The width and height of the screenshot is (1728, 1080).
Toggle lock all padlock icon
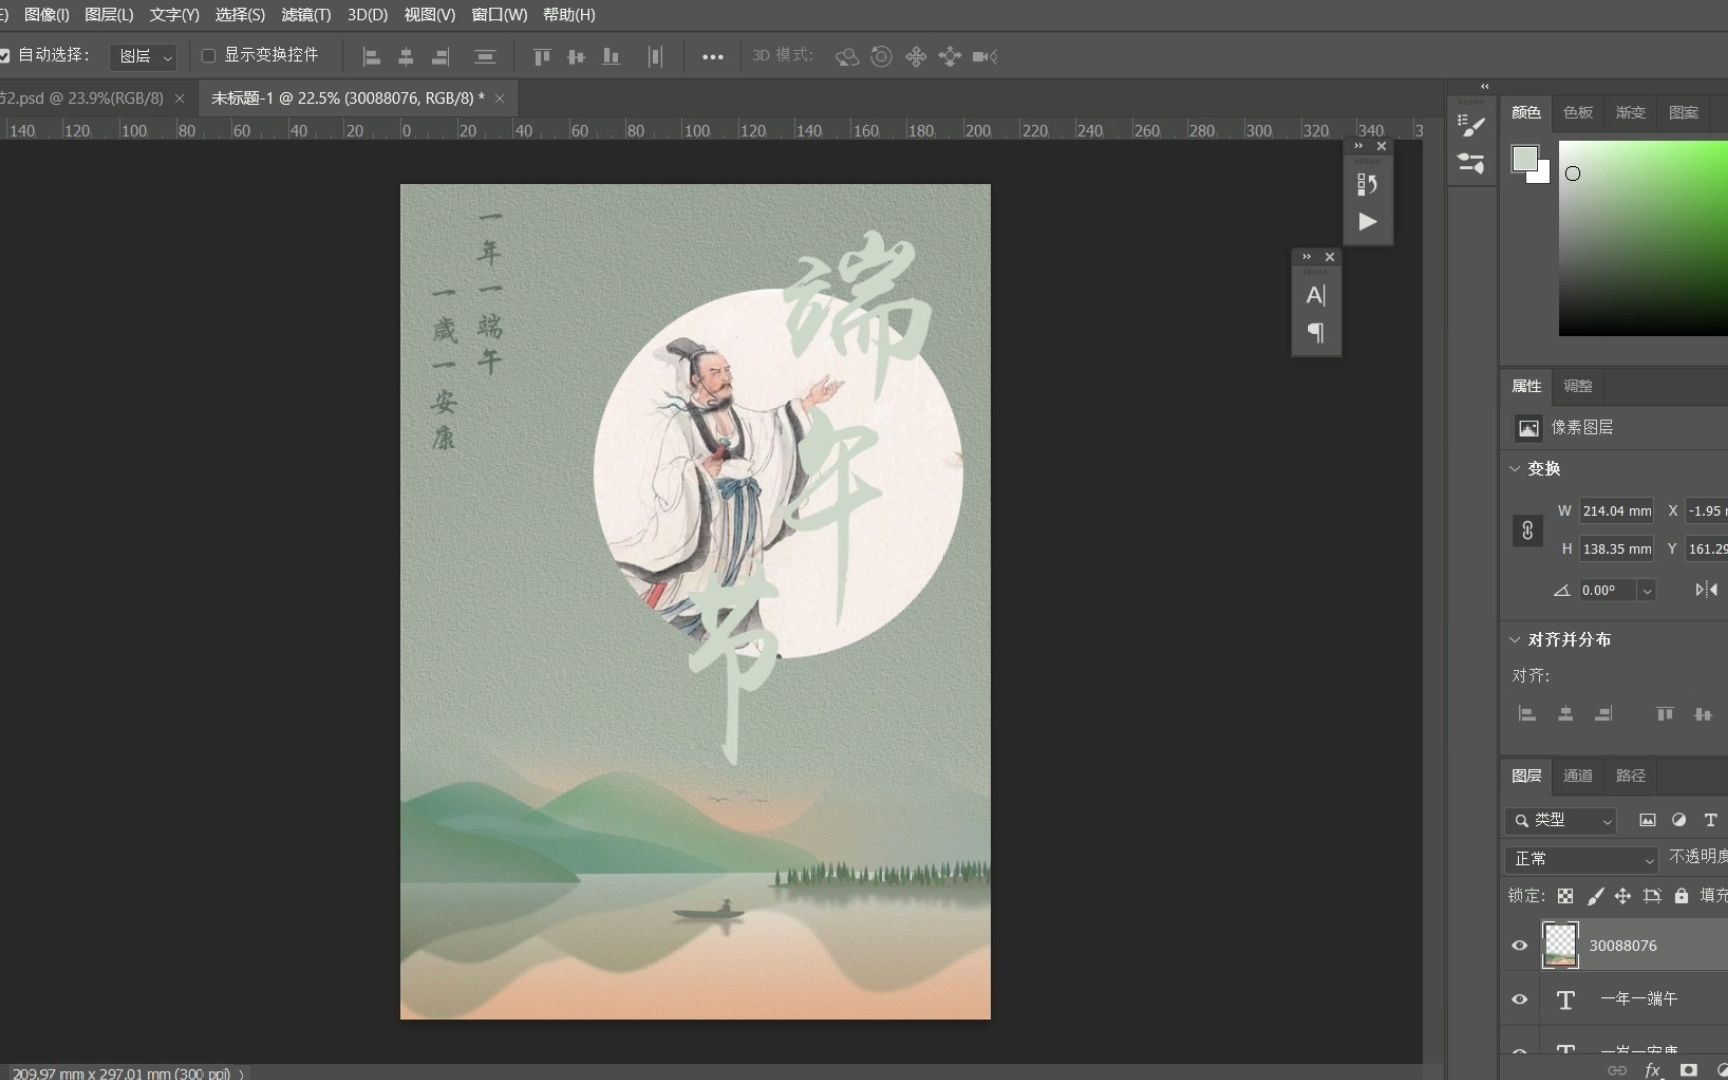point(1681,896)
